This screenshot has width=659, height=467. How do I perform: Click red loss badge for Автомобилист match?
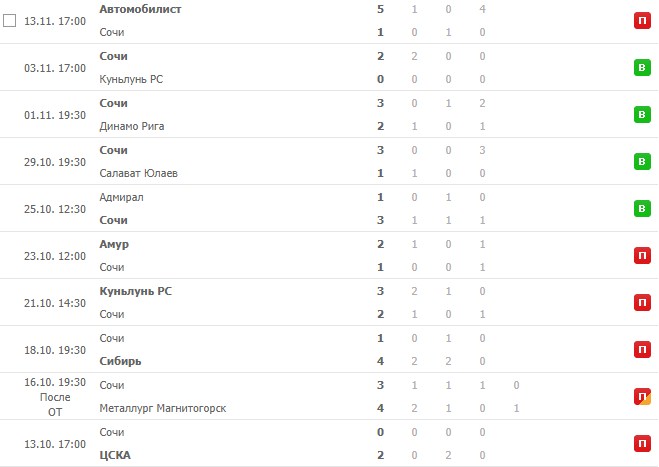coord(640,21)
